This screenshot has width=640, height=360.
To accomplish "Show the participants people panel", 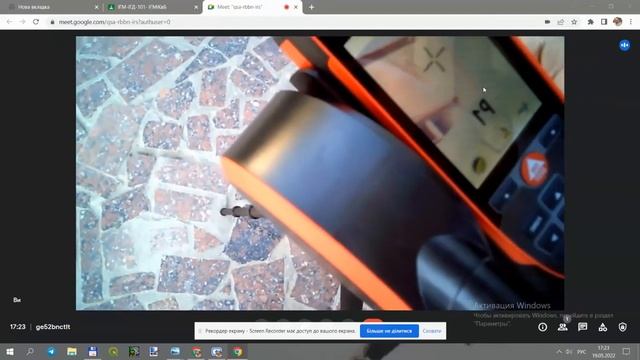I will [x=563, y=327].
